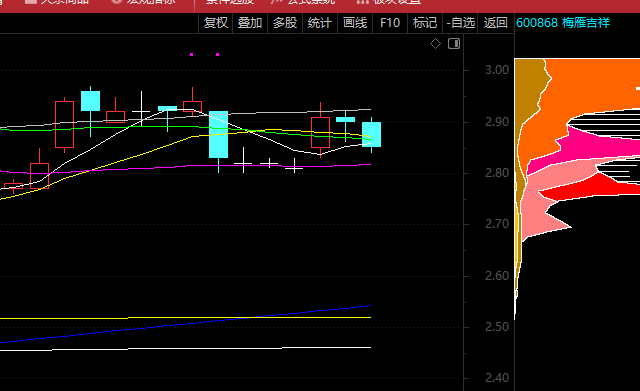
Task: Remove stock via -自选 button
Action: [460, 23]
